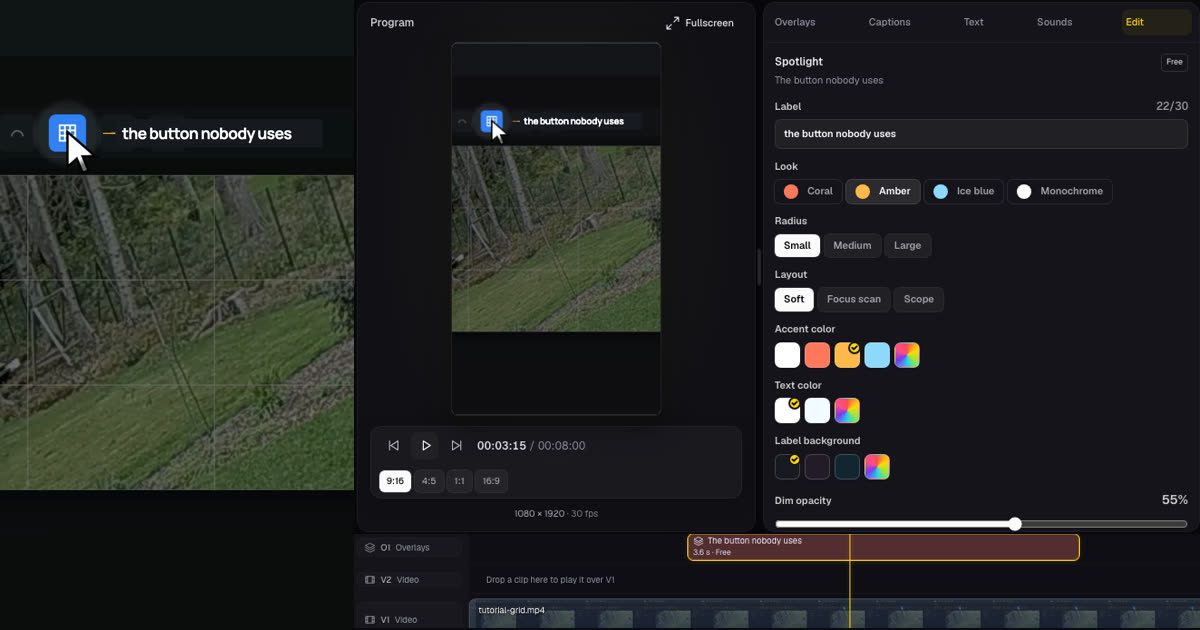
Task: Click the V1 Video track header
Action: [410, 620]
